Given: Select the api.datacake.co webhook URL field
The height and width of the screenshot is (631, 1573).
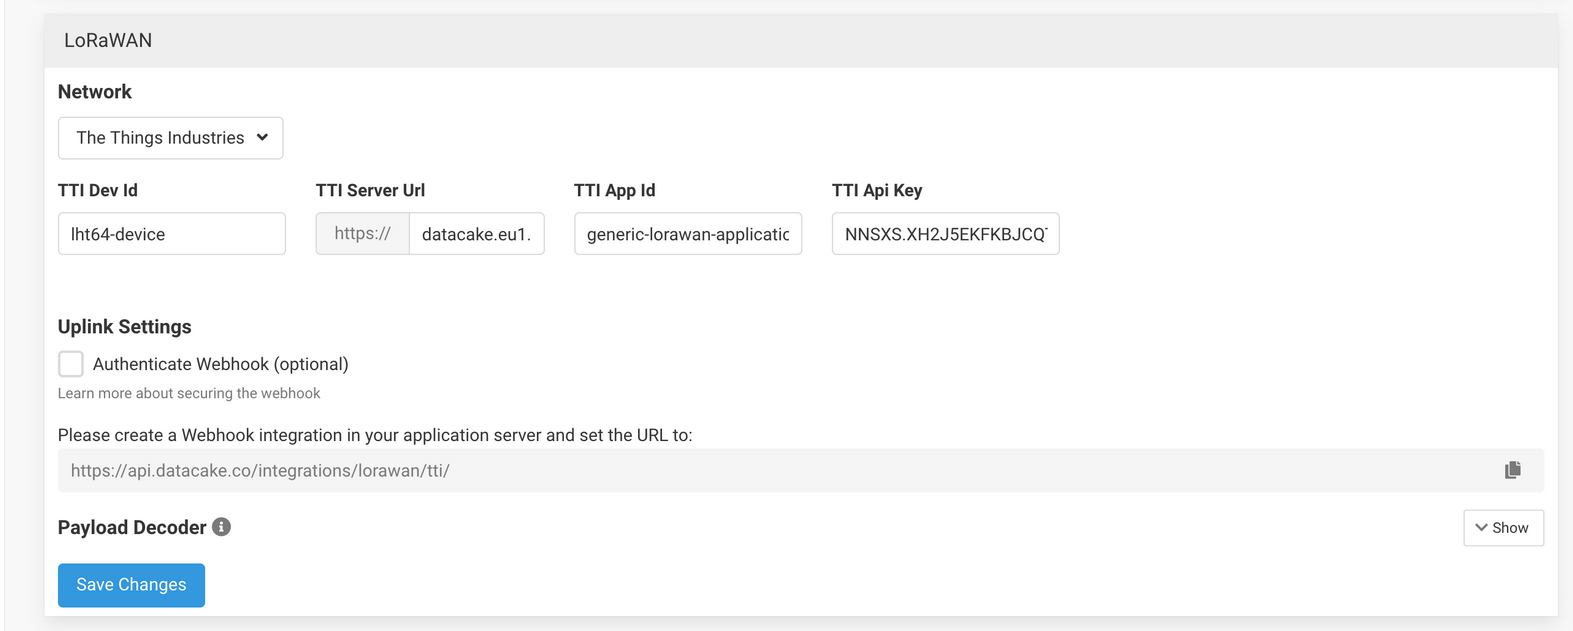Looking at the screenshot, I should pyautogui.click(x=780, y=470).
